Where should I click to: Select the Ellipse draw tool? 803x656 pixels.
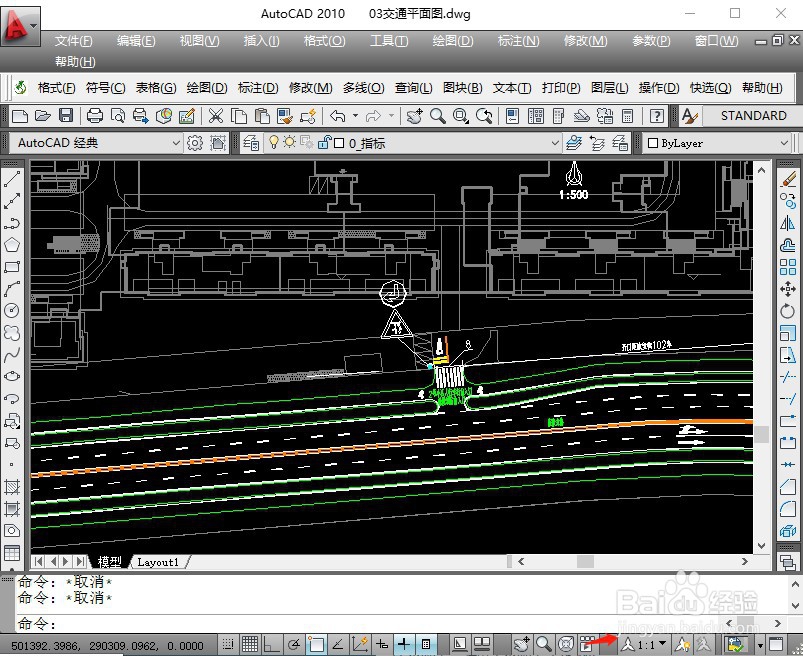[12, 376]
